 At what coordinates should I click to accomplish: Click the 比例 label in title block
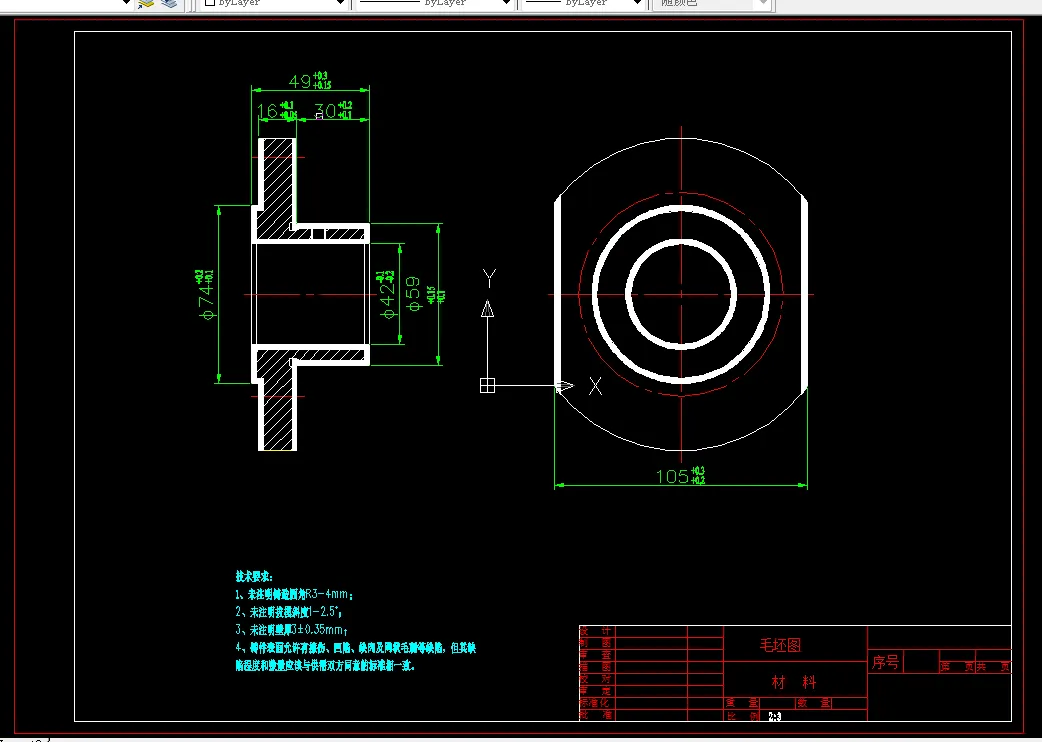(742, 716)
